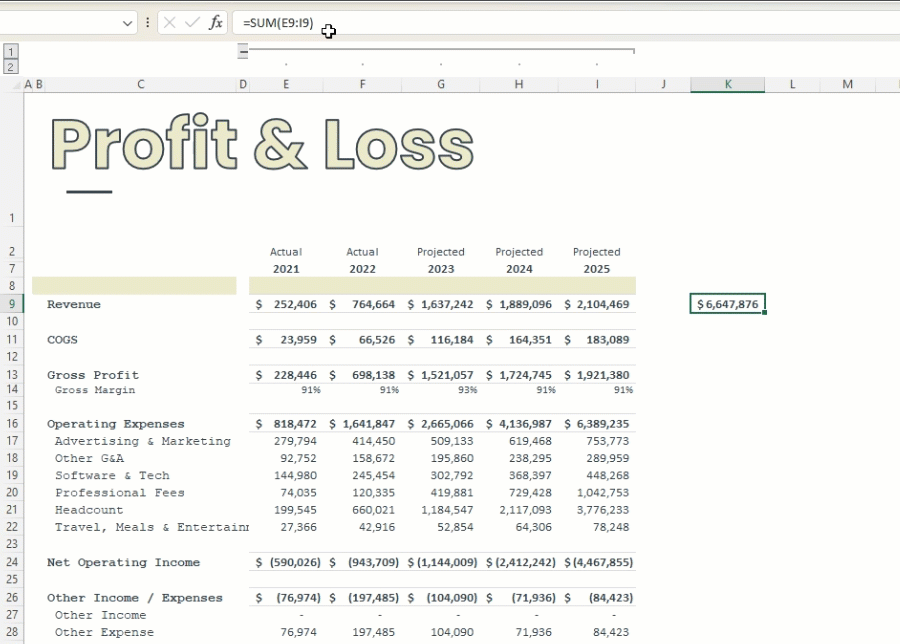Cancel the formula entry with X icon
The width and height of the screenshot is (900, 644).
point(169,23)
